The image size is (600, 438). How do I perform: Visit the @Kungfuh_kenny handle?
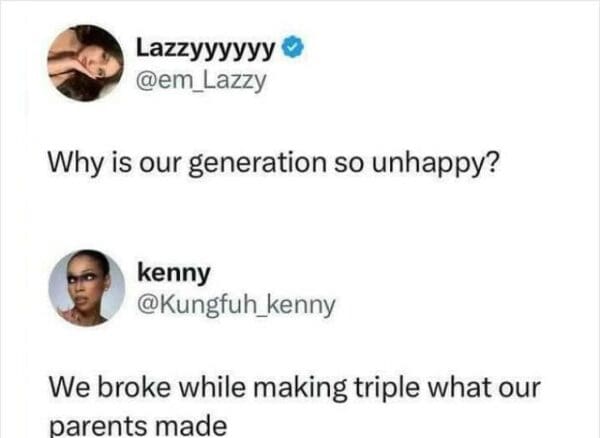point(236,304)
